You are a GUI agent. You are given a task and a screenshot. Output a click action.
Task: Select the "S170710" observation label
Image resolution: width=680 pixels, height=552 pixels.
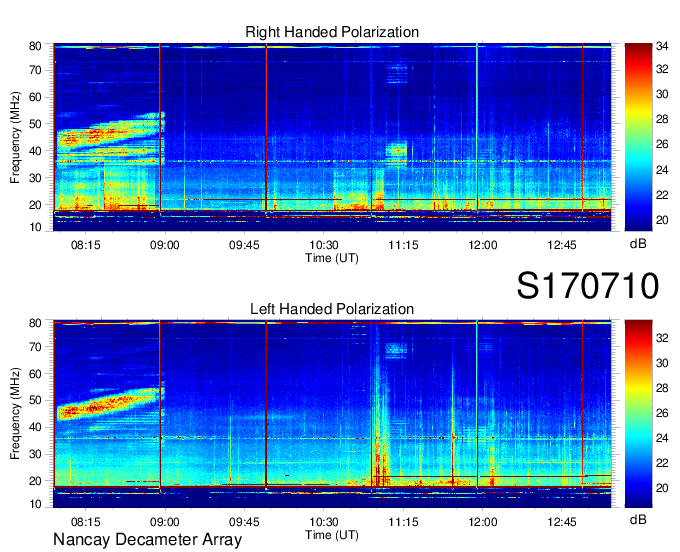click(588, 286)
